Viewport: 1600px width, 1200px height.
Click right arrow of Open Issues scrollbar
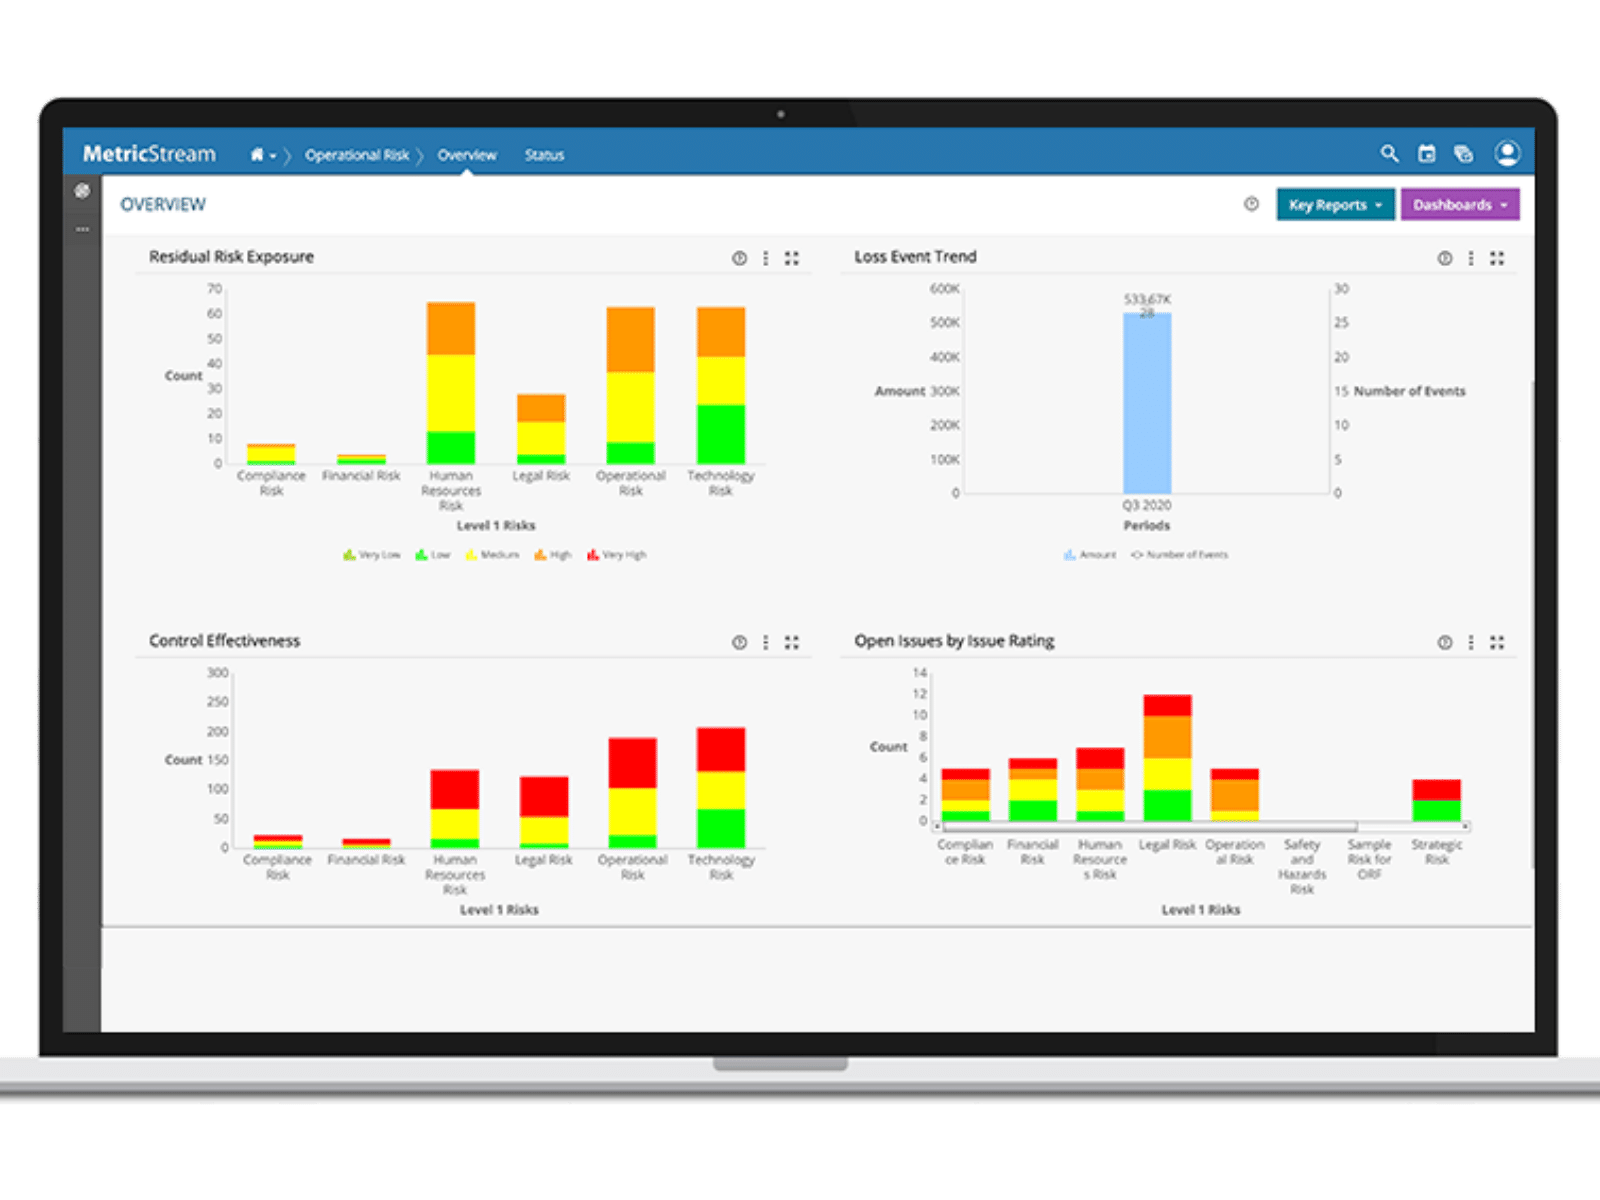coord(1465,827)
